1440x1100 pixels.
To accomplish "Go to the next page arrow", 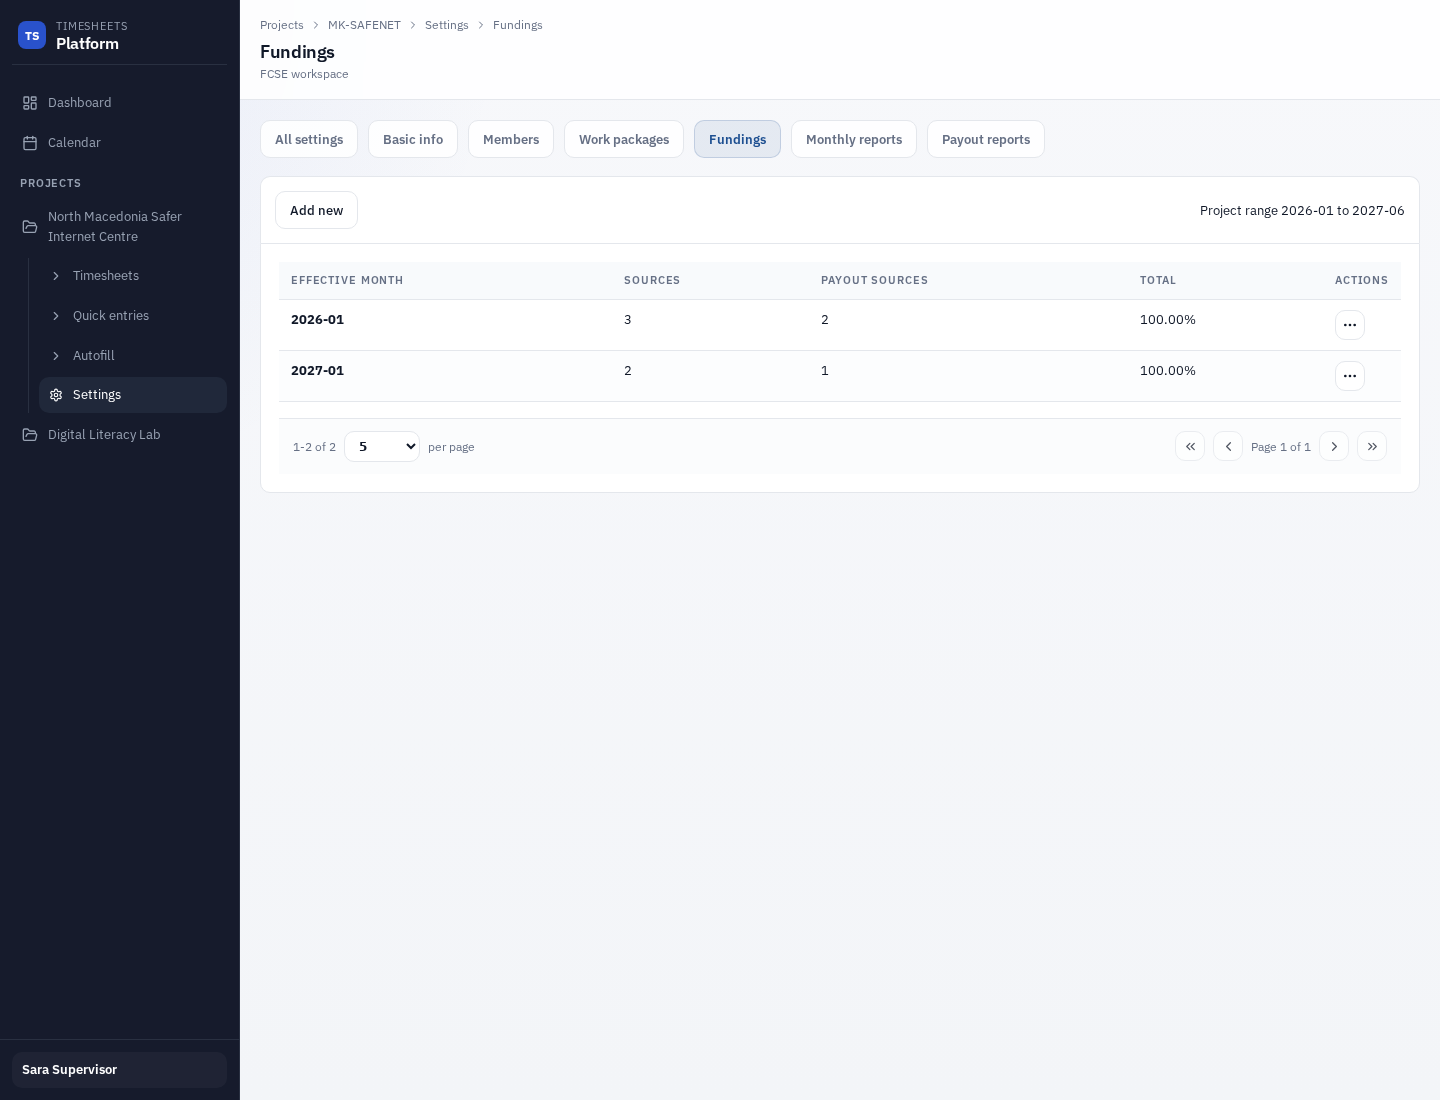I will pyautogui.click(x=1334, y=446).
